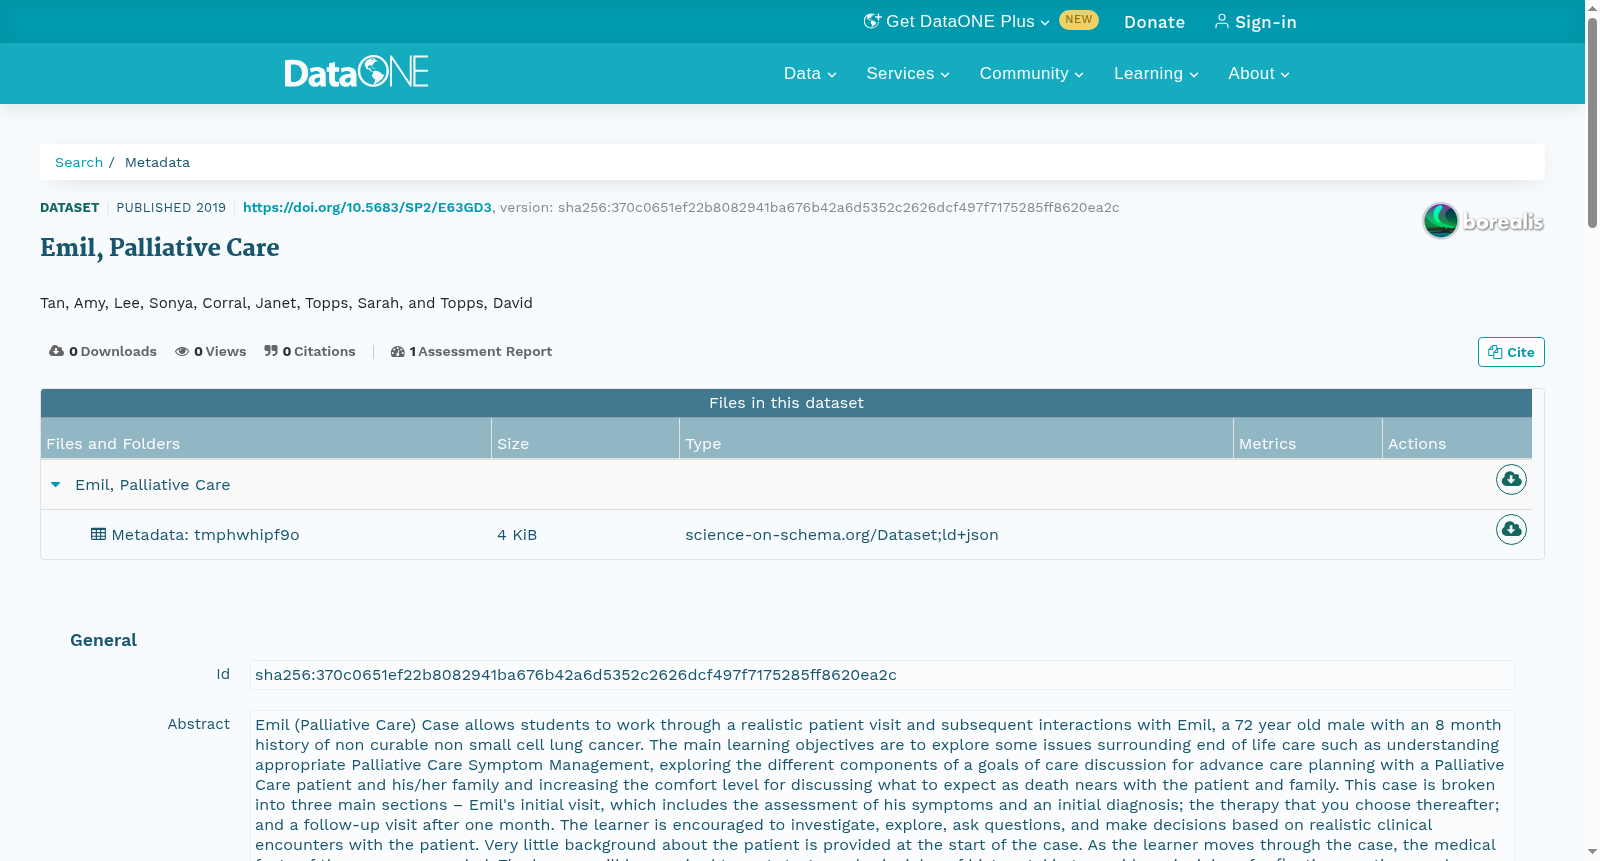
Task: Click the Metadata breadcrumb text
Action: (157, 162)
